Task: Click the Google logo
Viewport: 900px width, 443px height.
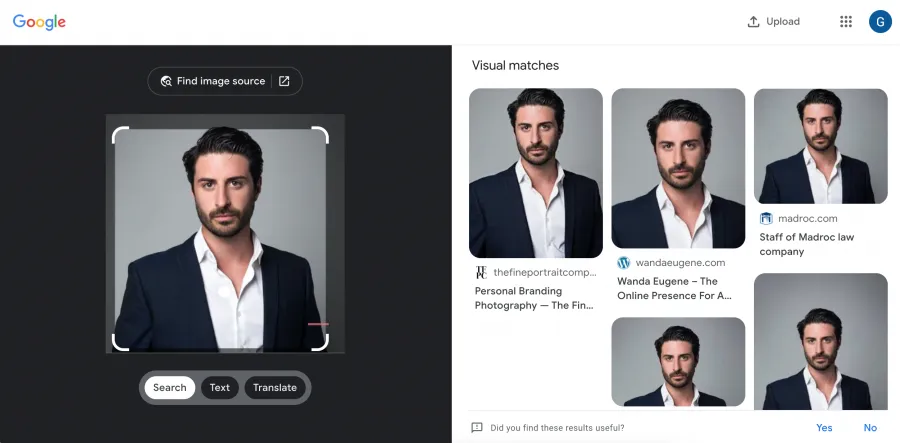Action: click(x=39, y=22)
